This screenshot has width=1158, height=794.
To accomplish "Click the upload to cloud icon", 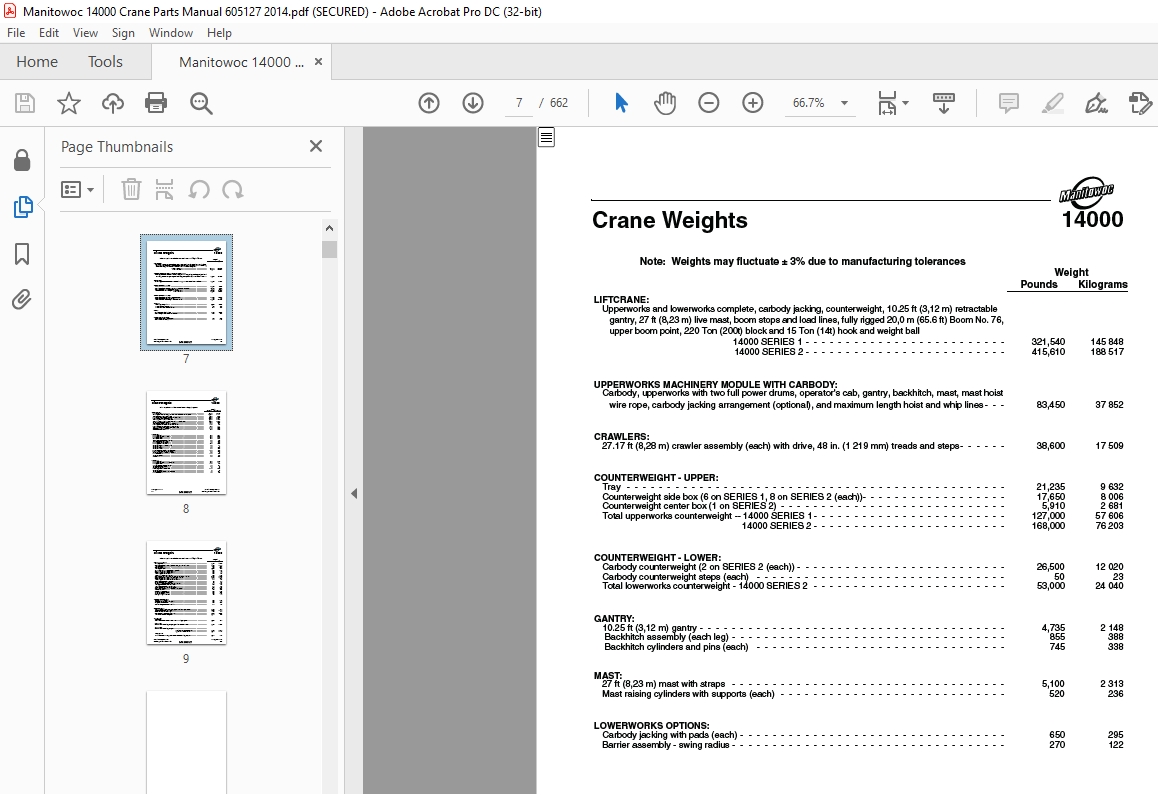I will pyautogui.click(x=112, y=103).
